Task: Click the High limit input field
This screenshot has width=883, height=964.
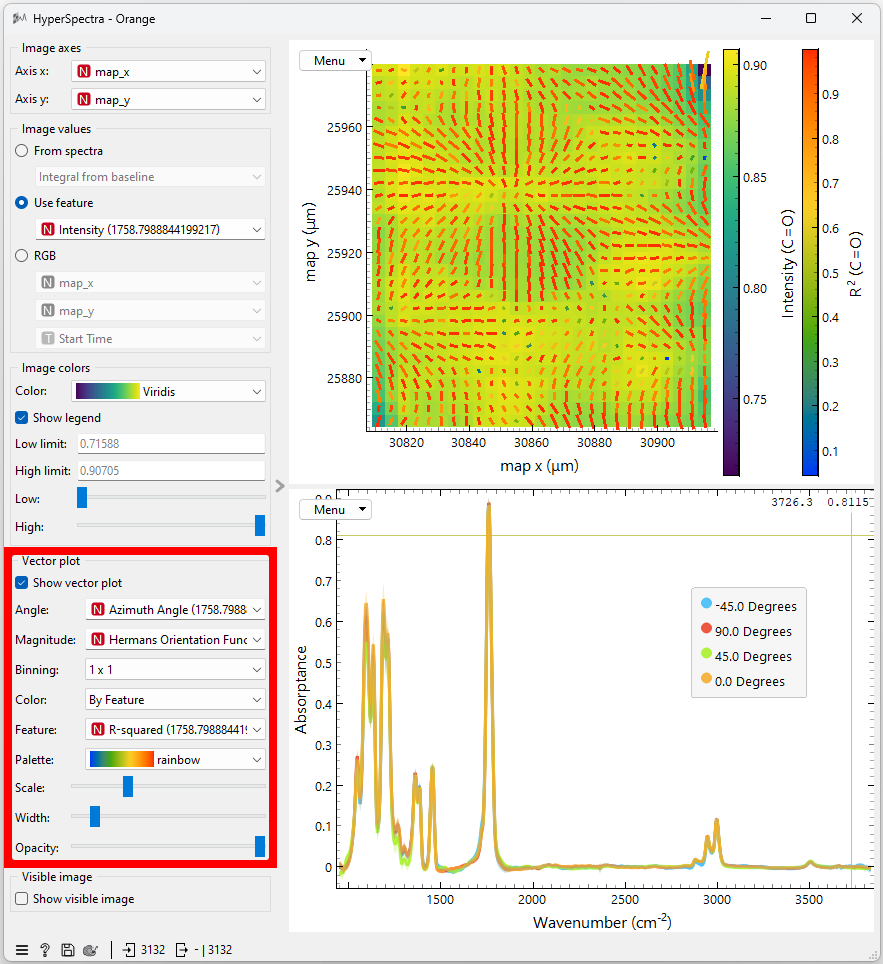Action: [171, 470]
